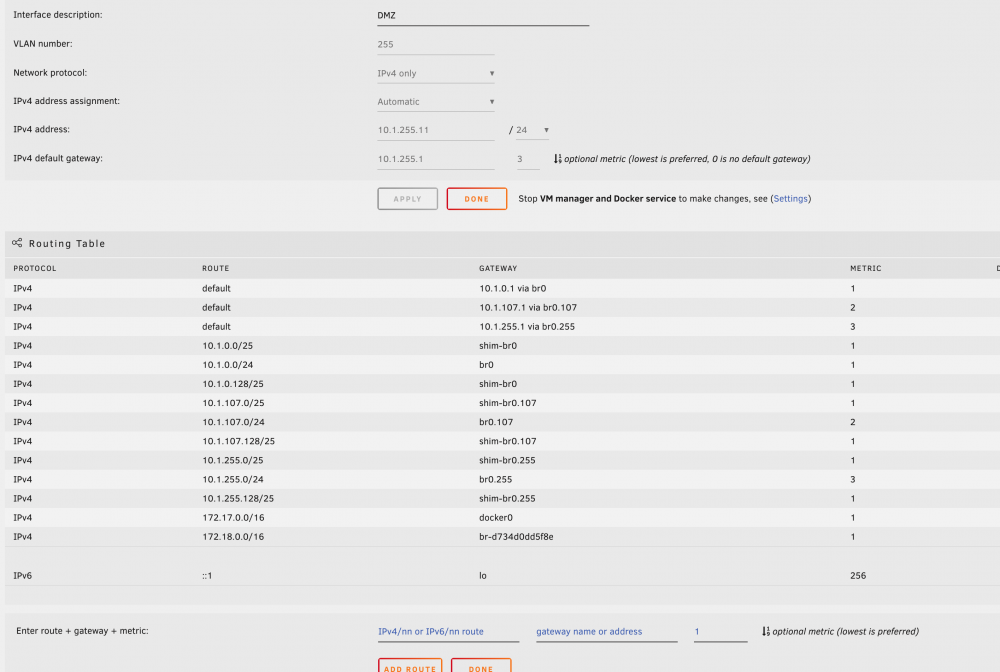Open the Network protocol dropdown

[436, 73]
